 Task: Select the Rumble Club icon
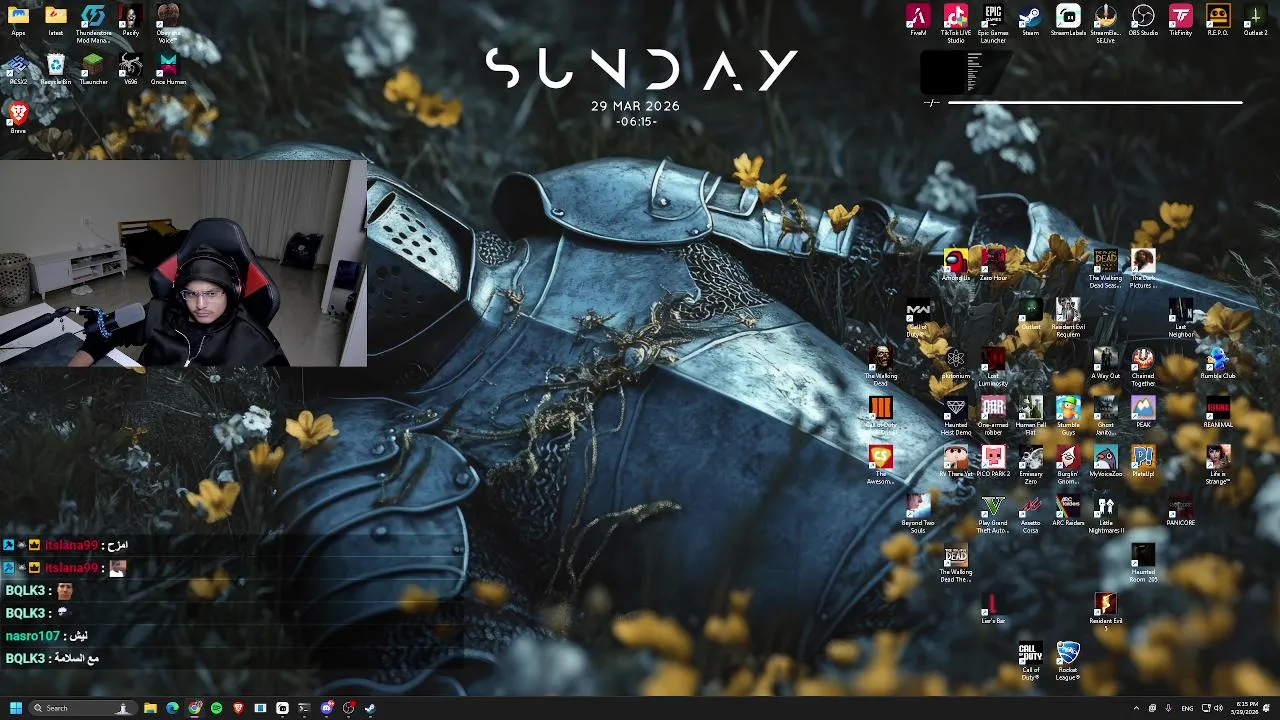coord(1218,364)
